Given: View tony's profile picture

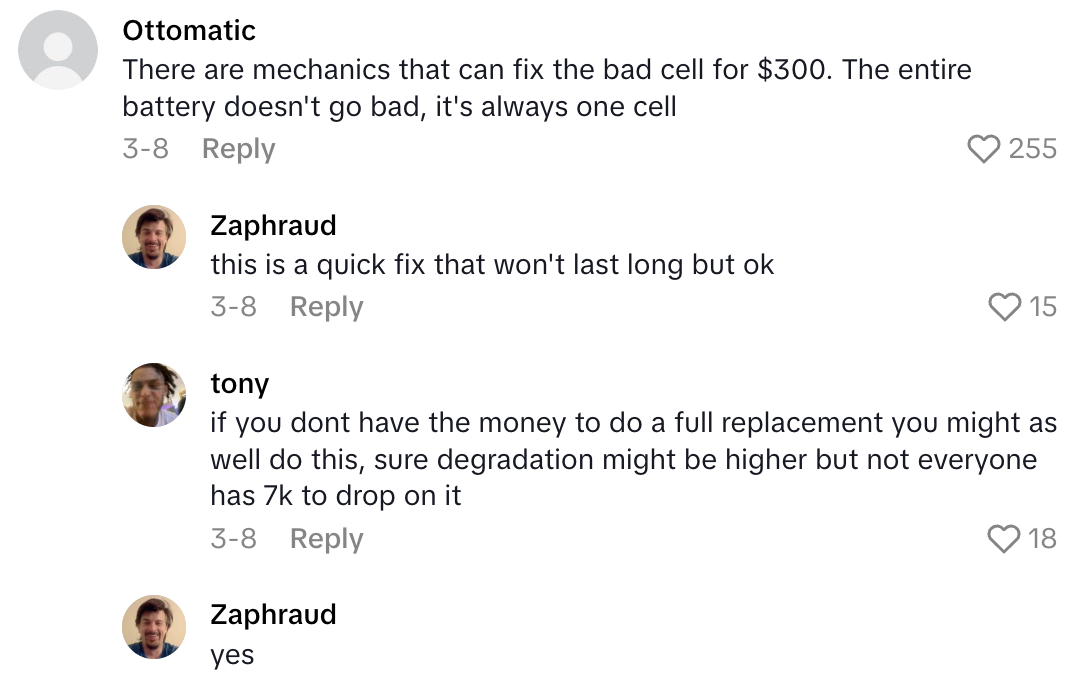Looking at the screenshot, I should click(154, 395).
